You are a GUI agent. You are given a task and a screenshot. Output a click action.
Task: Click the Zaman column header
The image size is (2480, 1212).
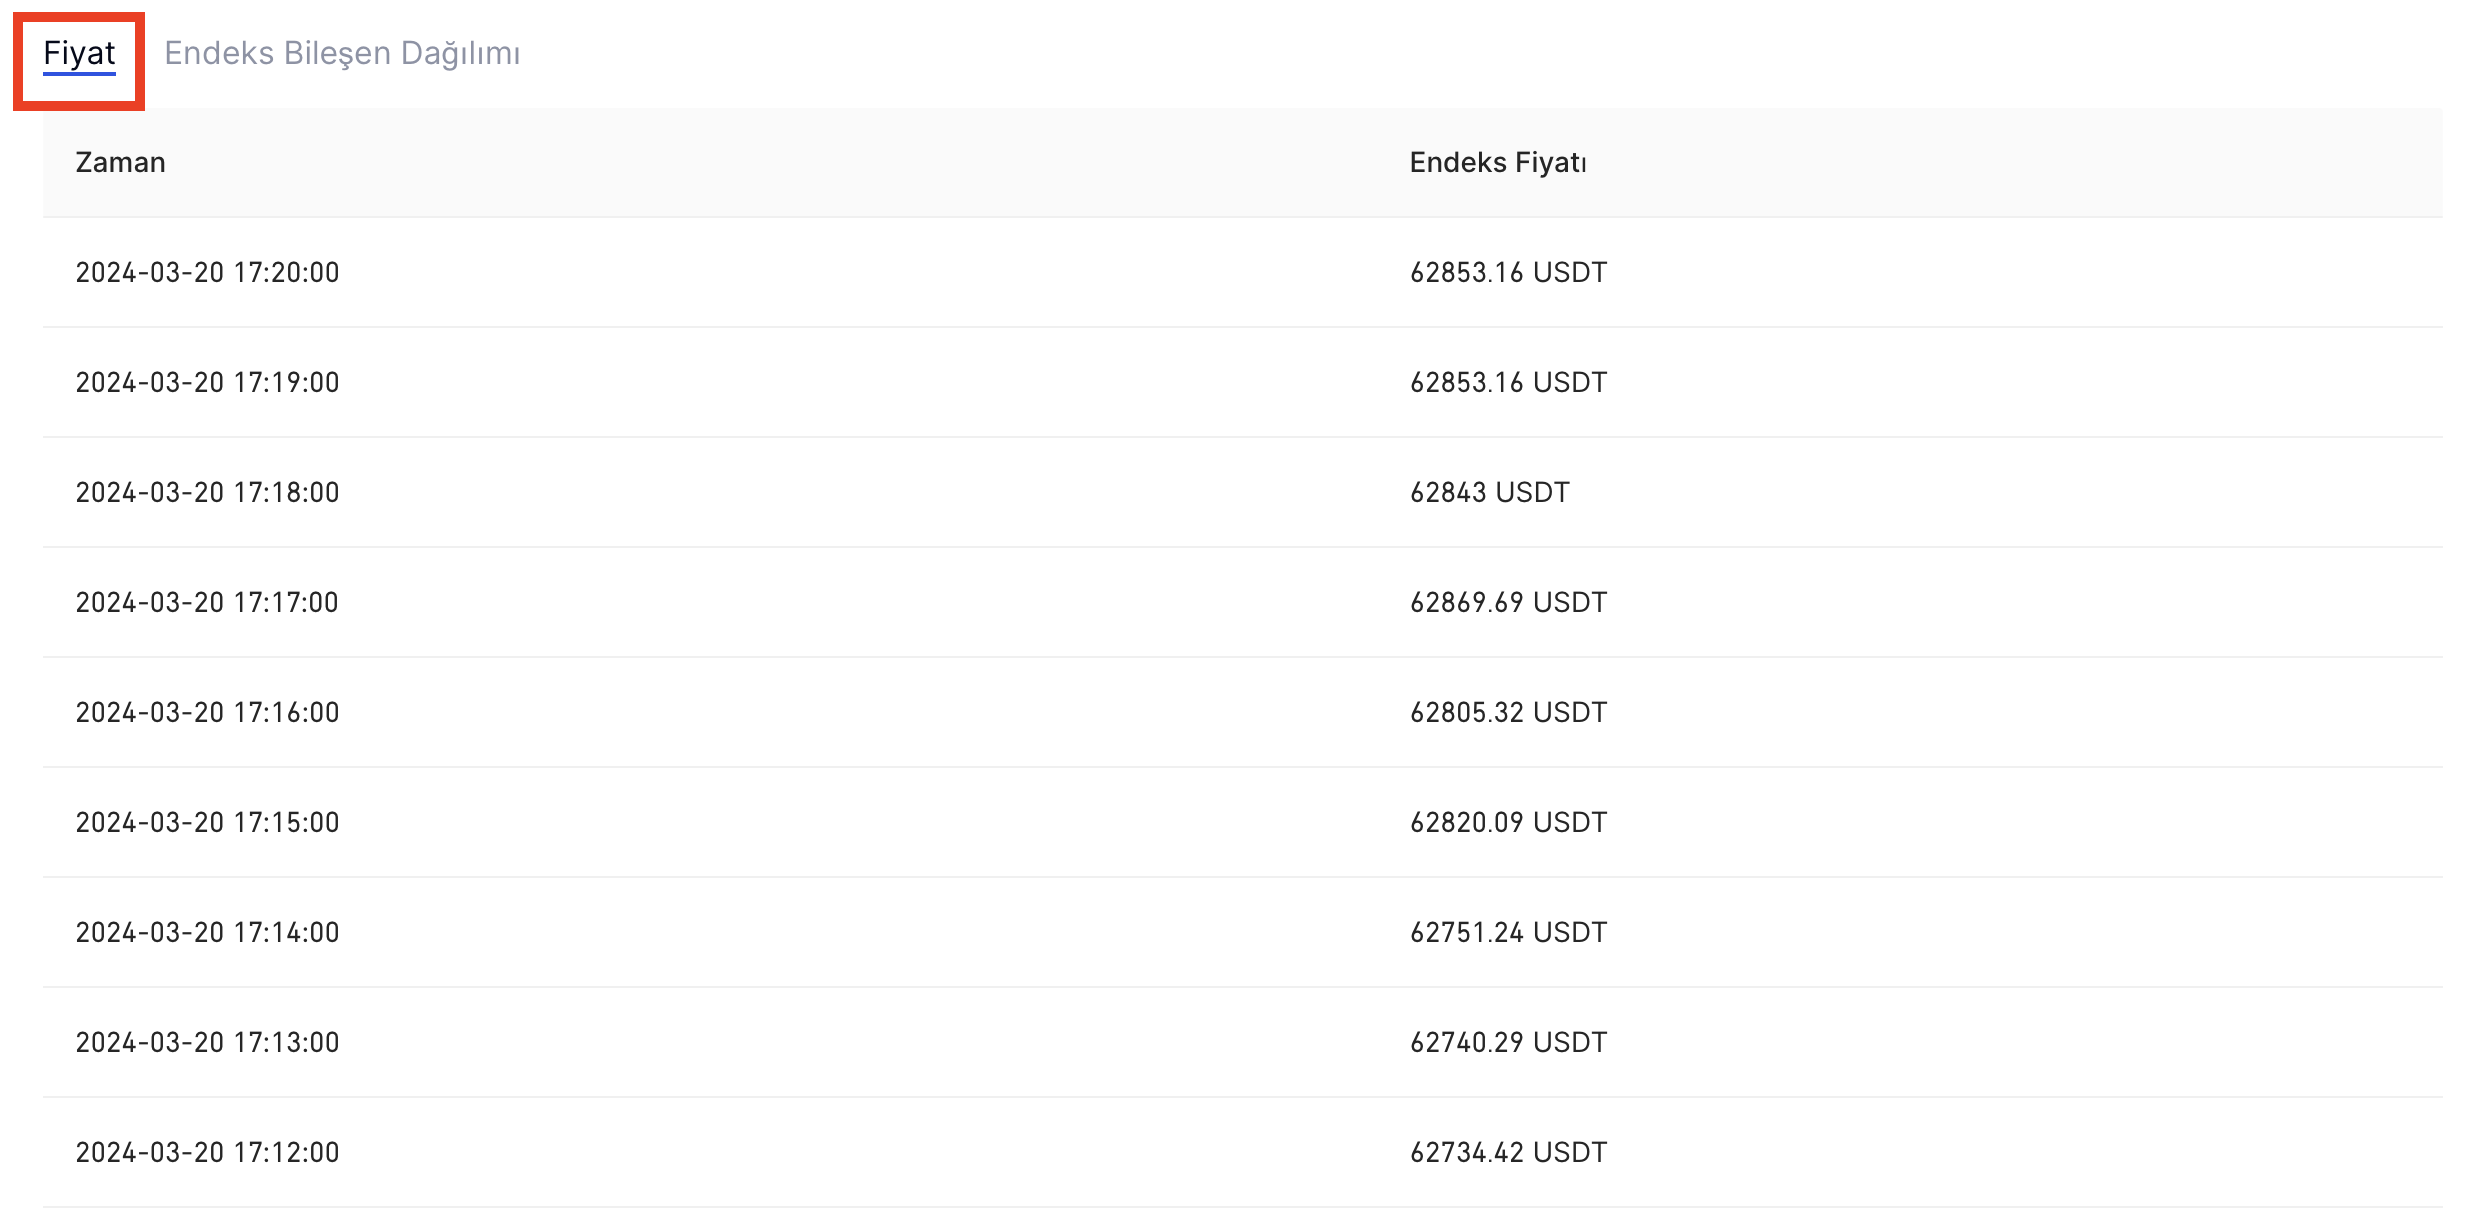tap(120, 163)
